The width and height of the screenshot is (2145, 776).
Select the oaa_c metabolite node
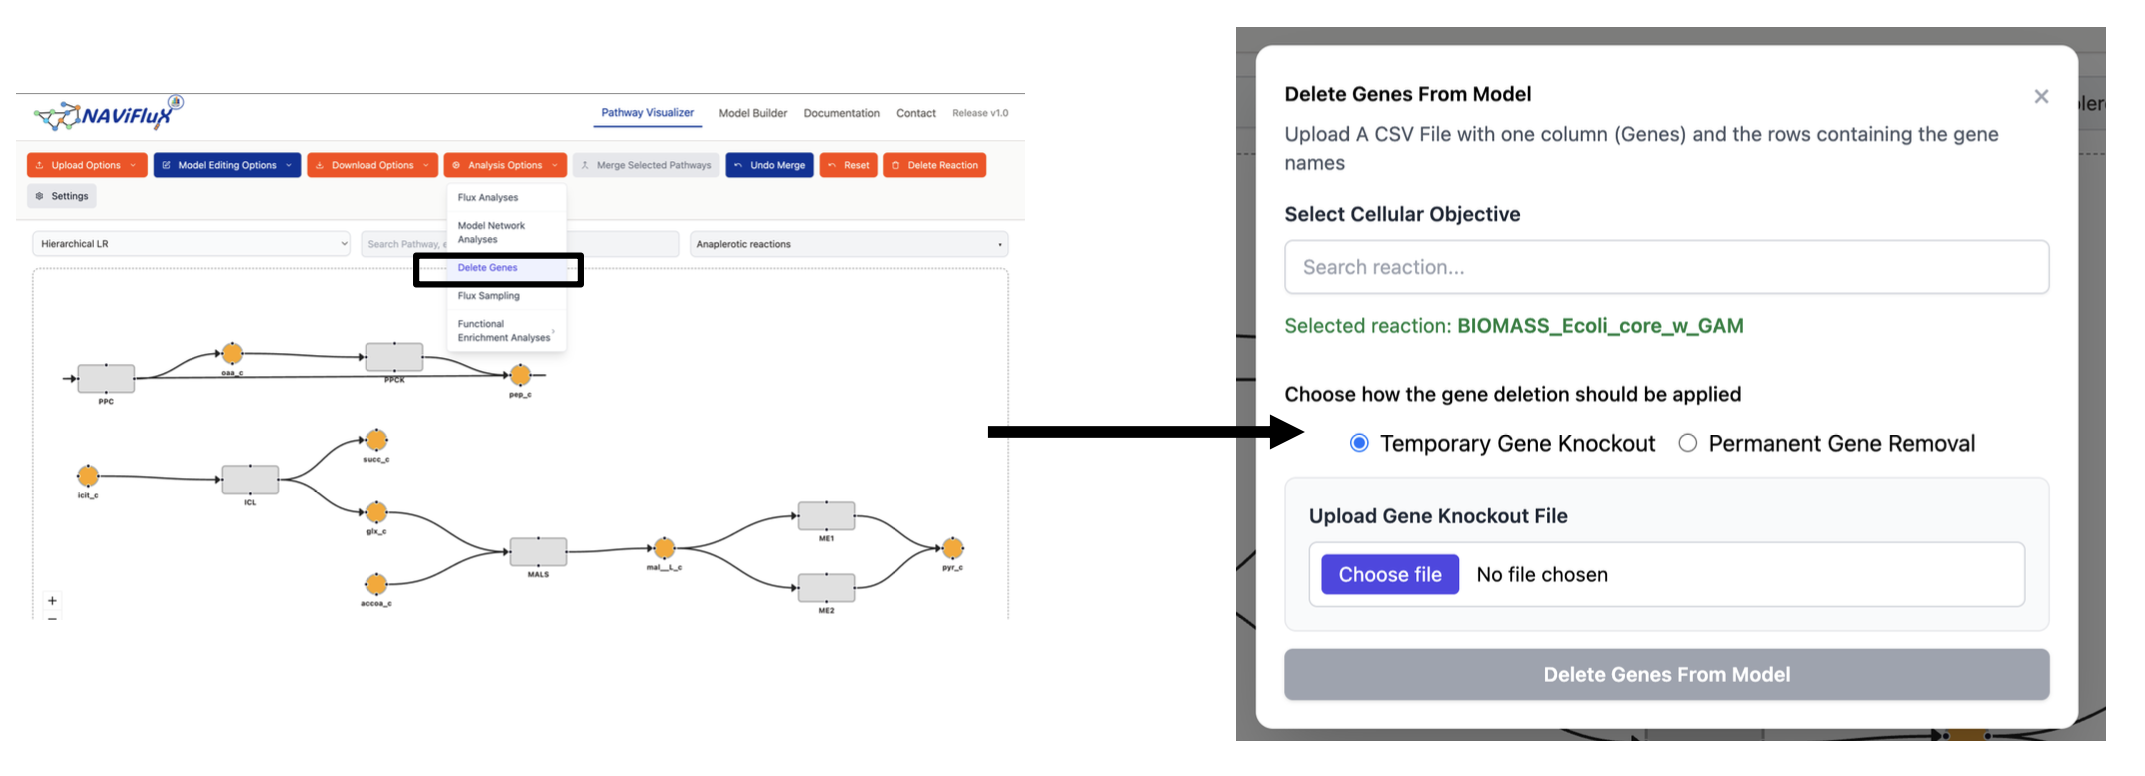pyautogui.click(x=232, y=353)
